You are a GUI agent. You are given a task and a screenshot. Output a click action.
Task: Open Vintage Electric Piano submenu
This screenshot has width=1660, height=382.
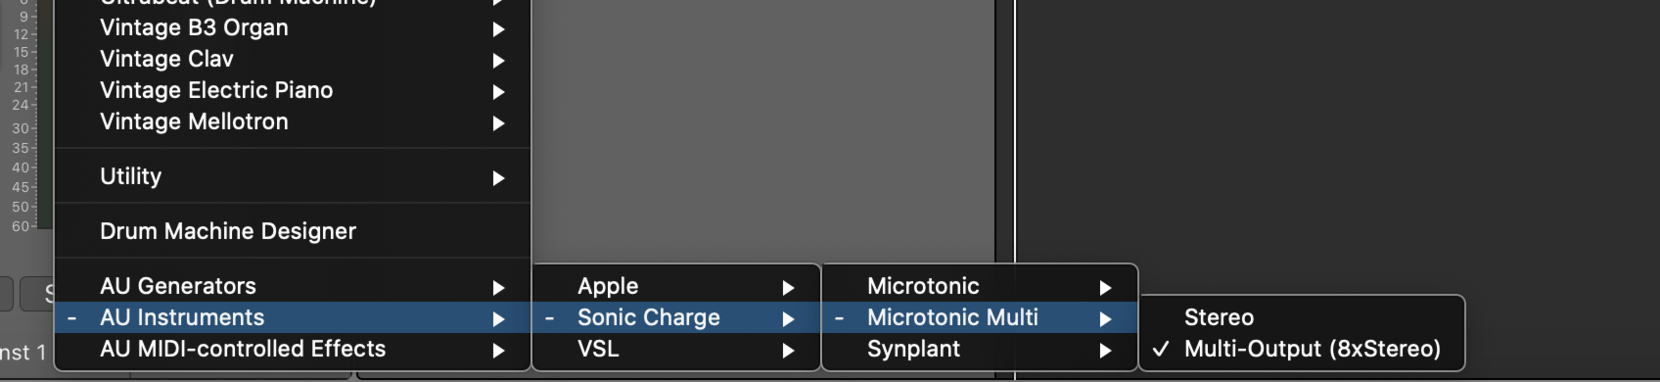coord(292,90)
